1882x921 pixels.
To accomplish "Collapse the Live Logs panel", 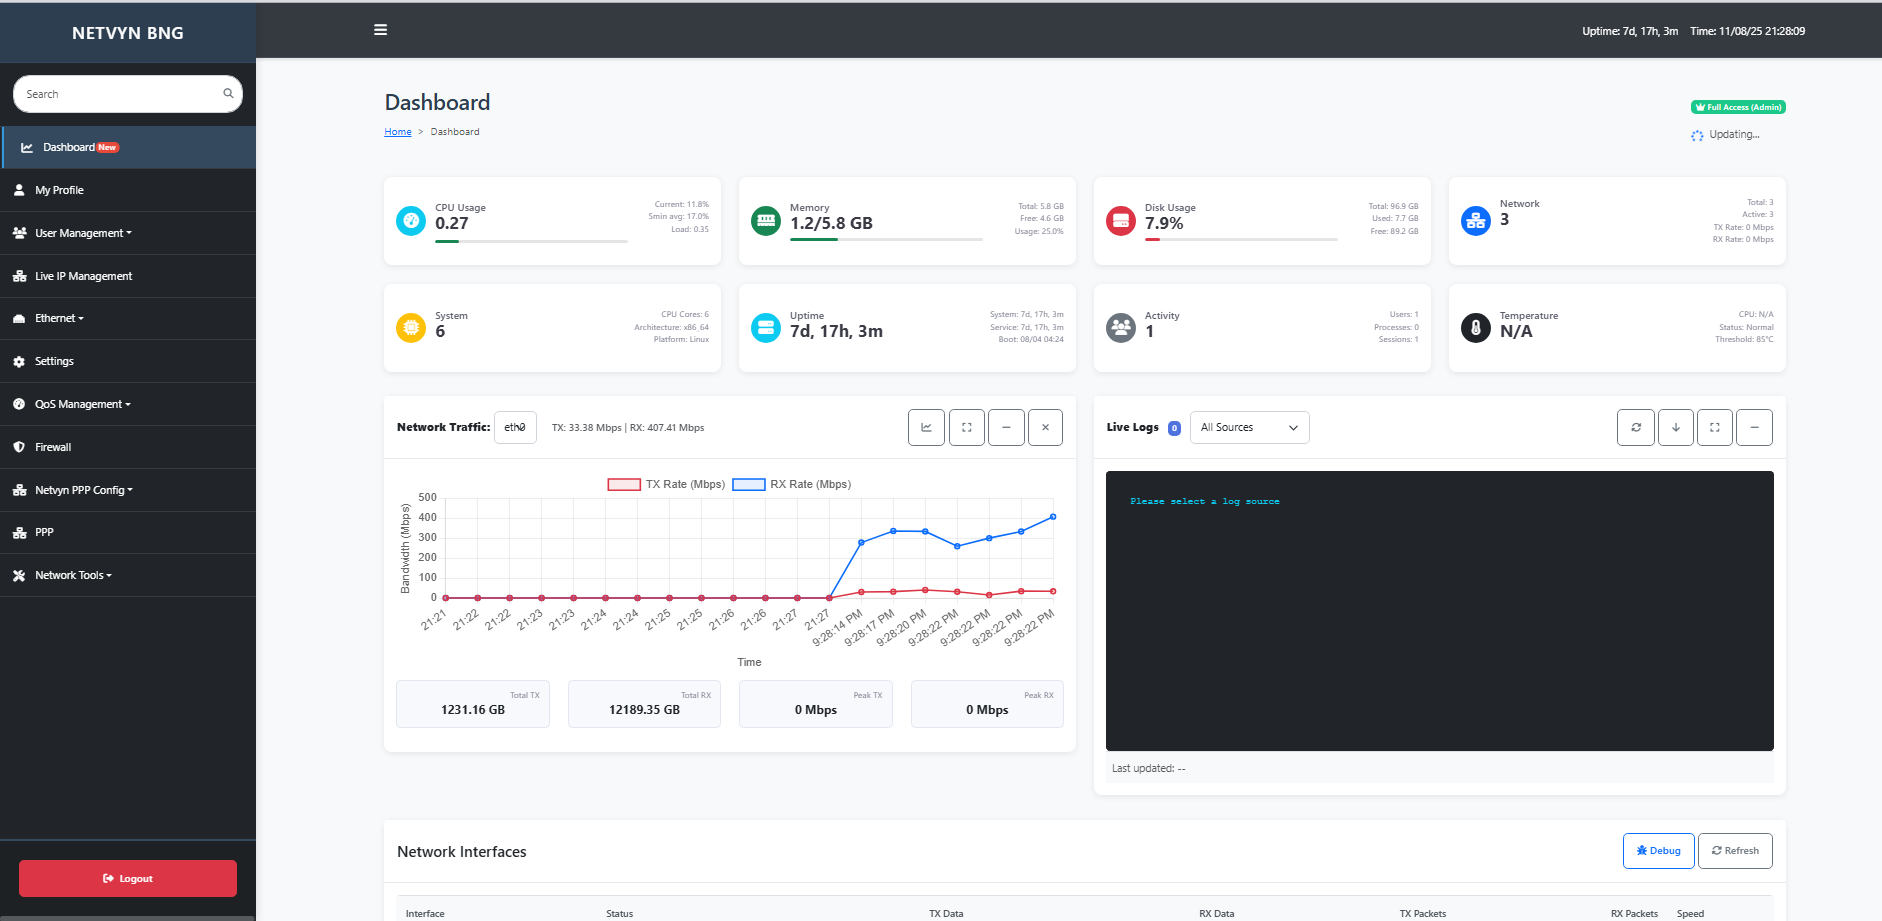I will [x=1754, y=428].
